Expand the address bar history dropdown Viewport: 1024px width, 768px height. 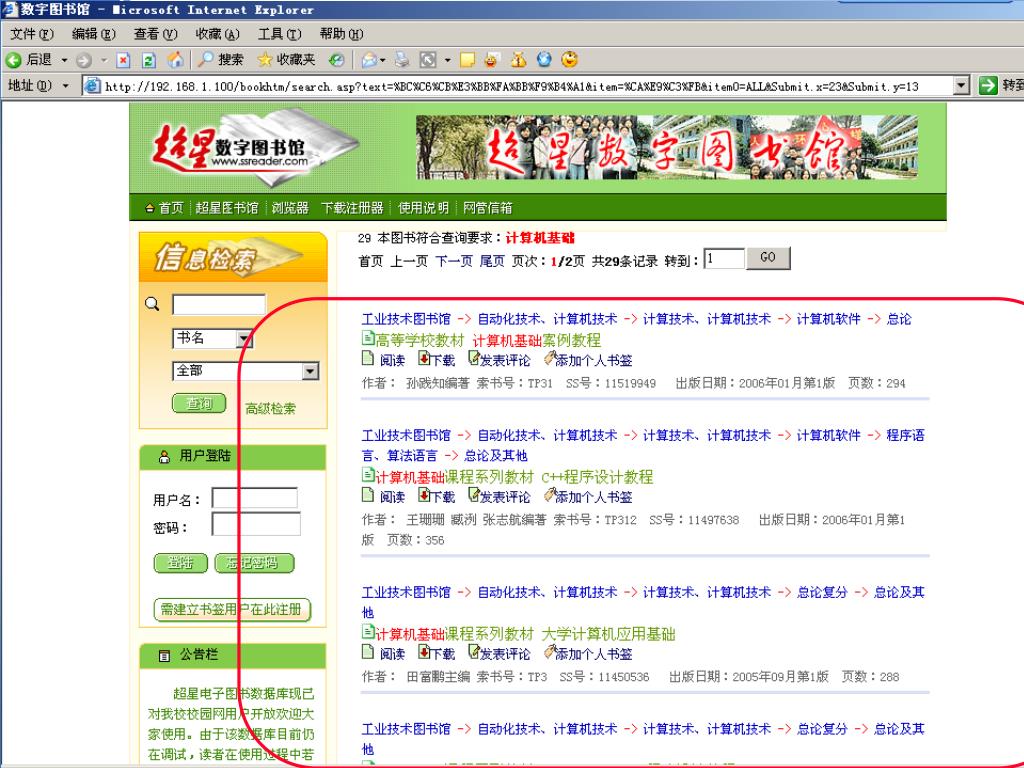(x=961, y=86)
